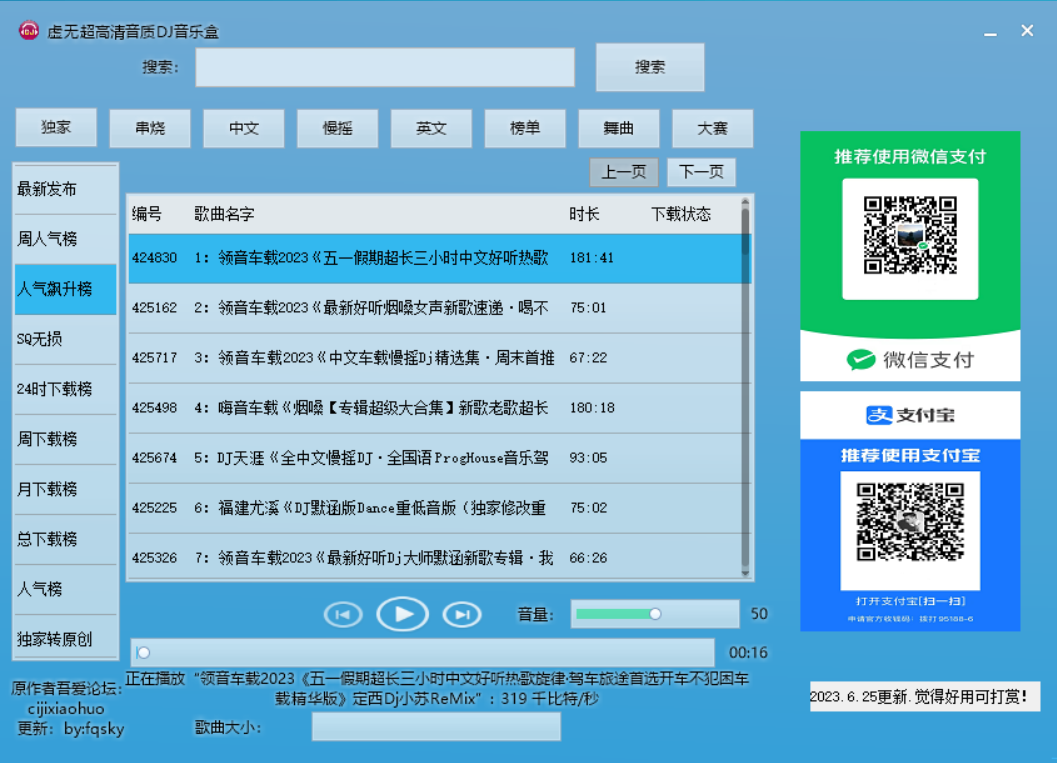Select 慢摇 from the category bar
Screen dimensions: 1057x763
coord(337,128)
